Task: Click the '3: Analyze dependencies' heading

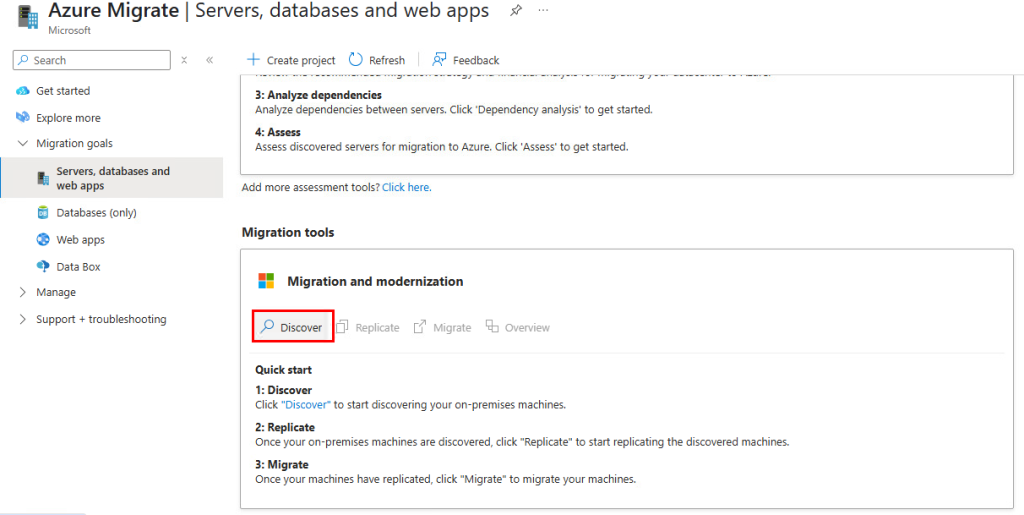Action: pos(318,95)
